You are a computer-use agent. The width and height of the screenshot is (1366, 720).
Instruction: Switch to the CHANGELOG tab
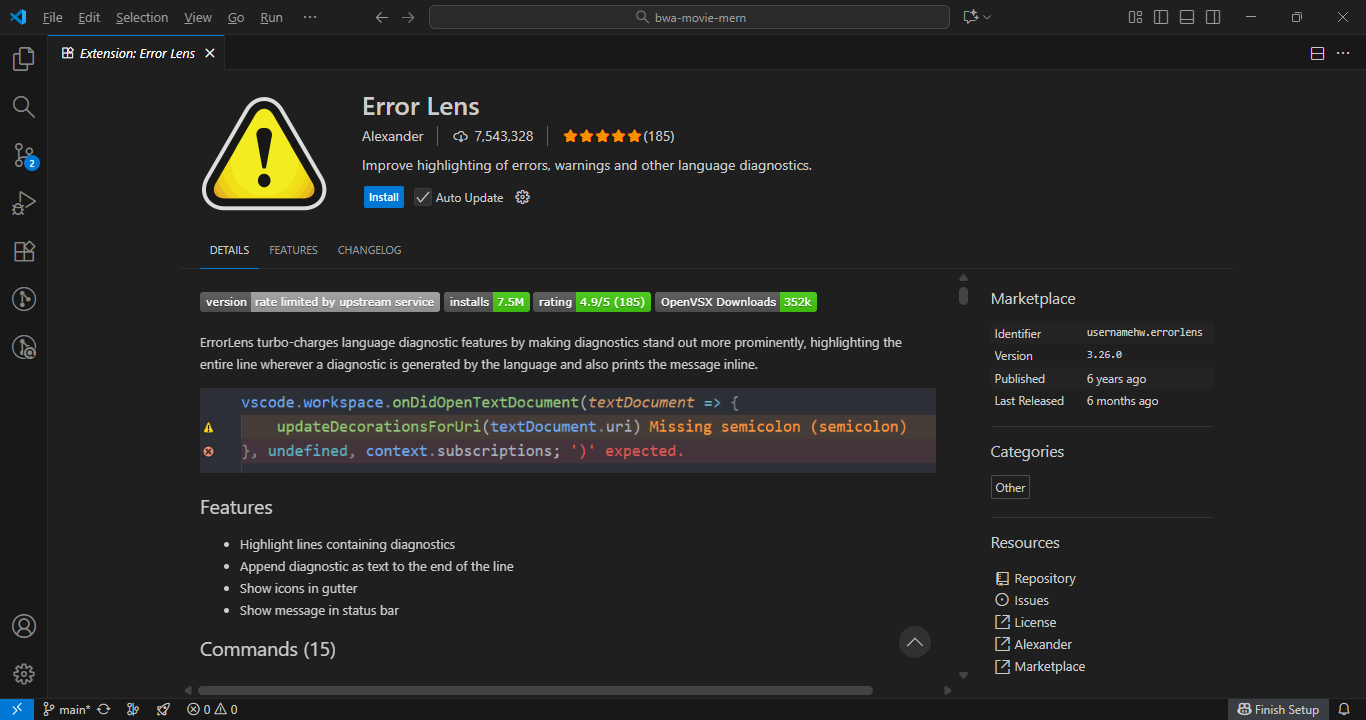369,250
